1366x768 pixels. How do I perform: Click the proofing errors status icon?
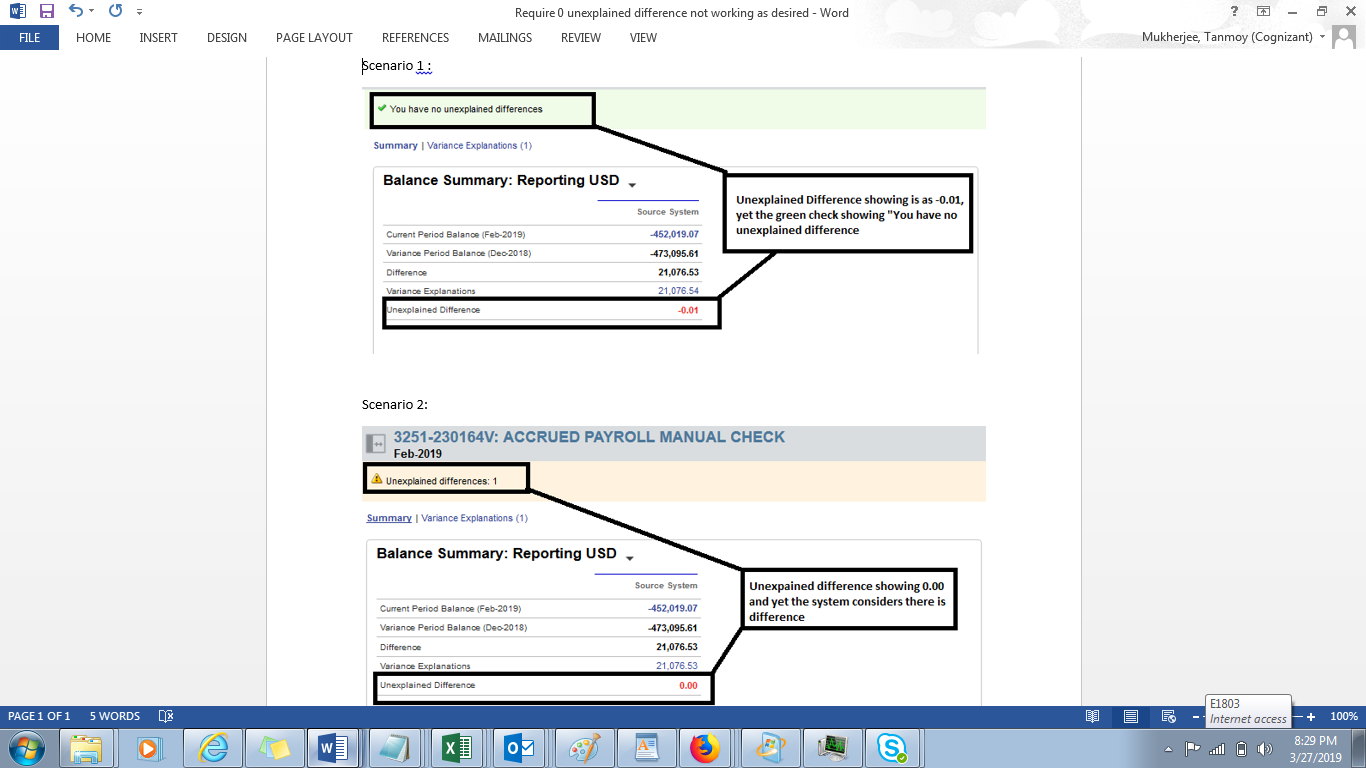166,716
